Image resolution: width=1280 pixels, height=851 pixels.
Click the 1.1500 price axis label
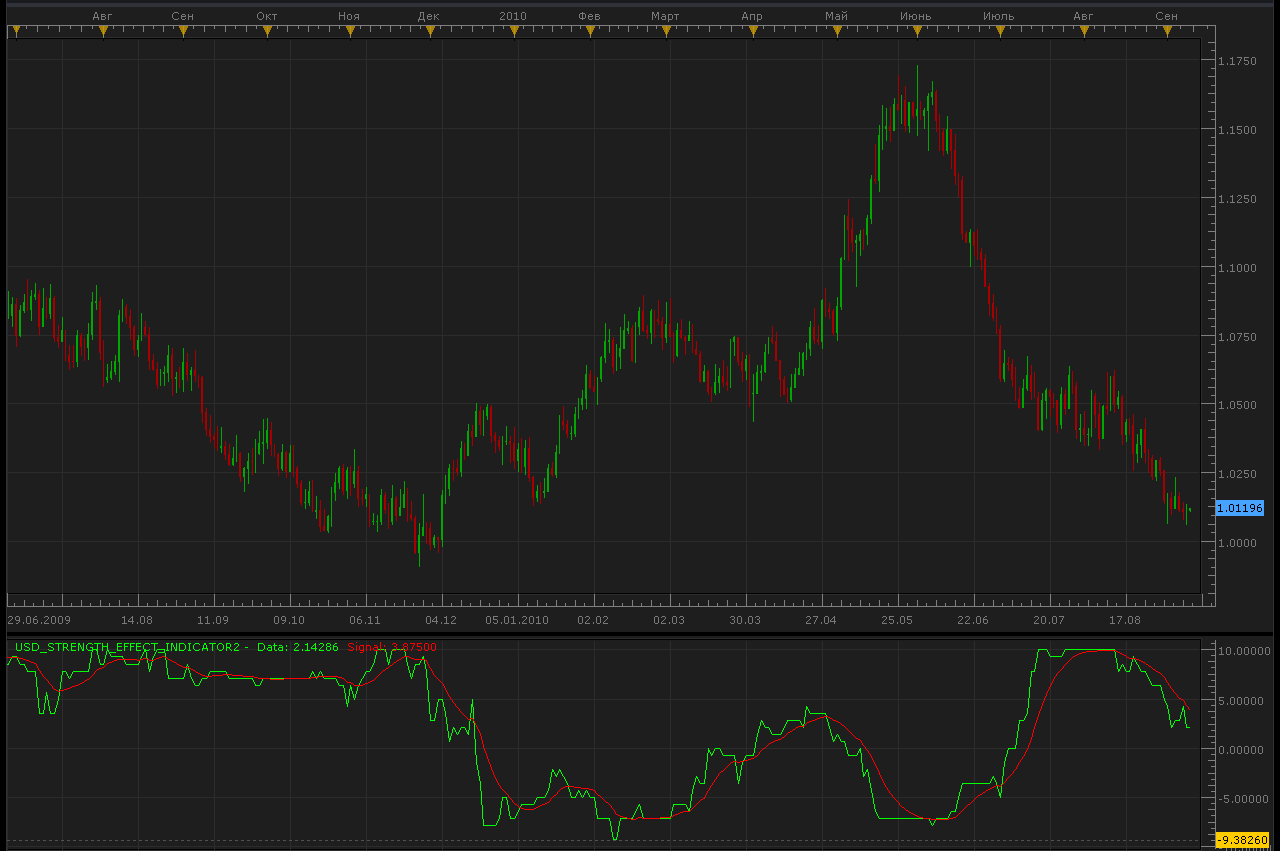coord(1237,131)
